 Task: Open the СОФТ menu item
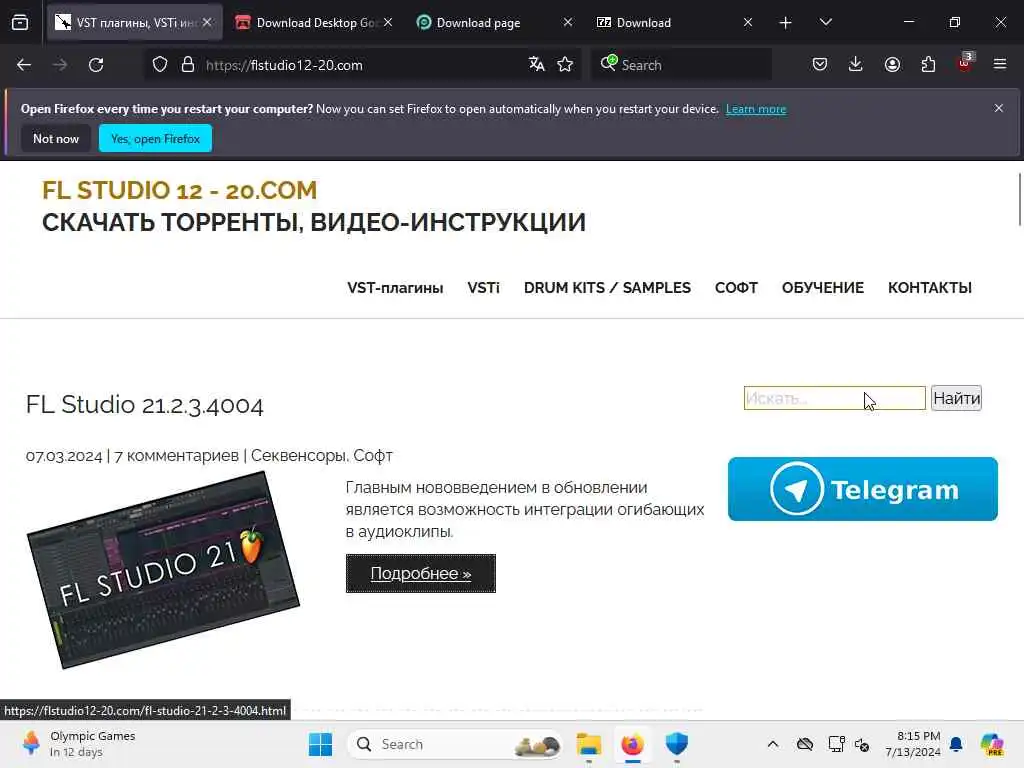click(736, 288)
